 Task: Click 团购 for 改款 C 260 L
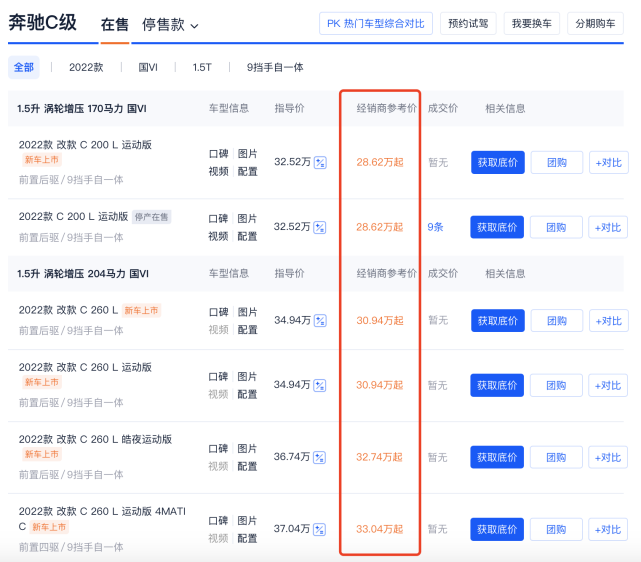(x=557, y=321)
